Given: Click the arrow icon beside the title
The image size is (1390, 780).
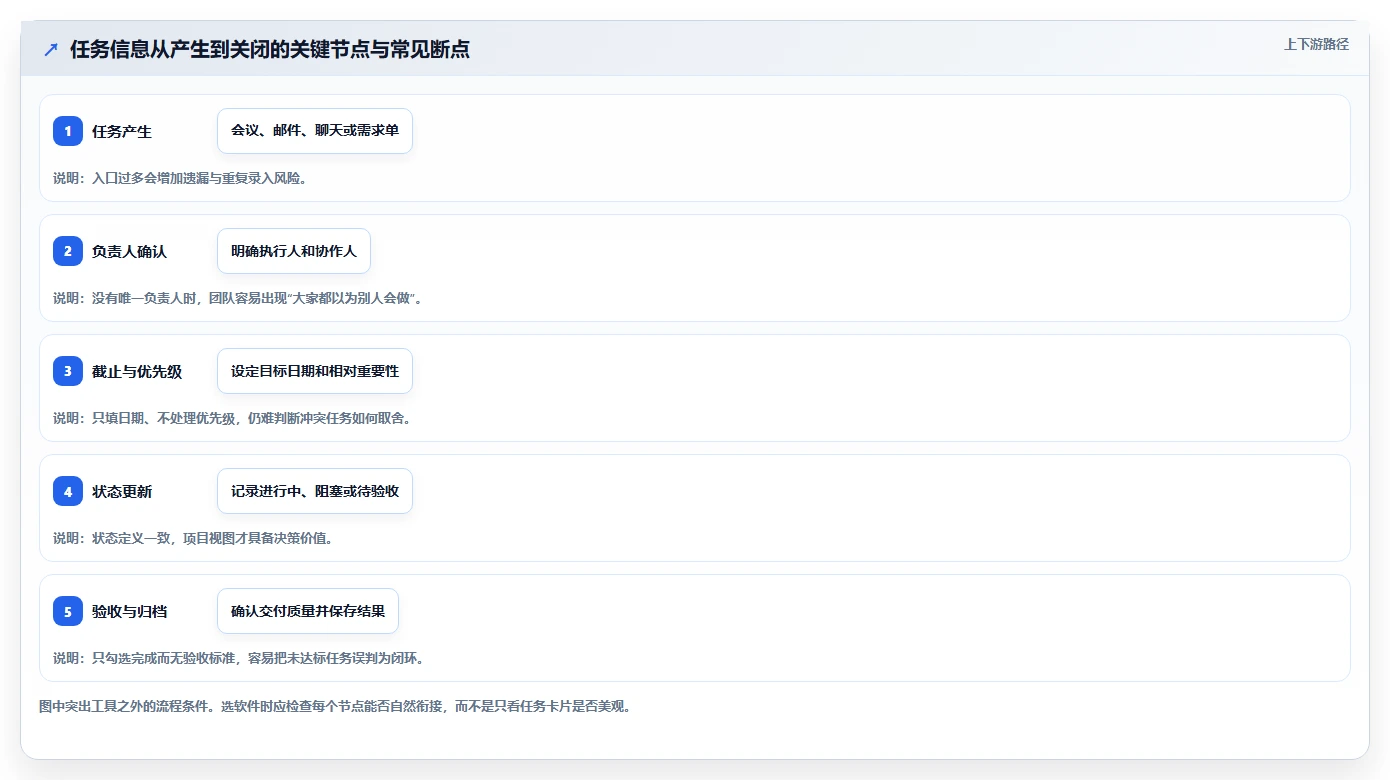Looking at the screenshot, I should point(51,49).
